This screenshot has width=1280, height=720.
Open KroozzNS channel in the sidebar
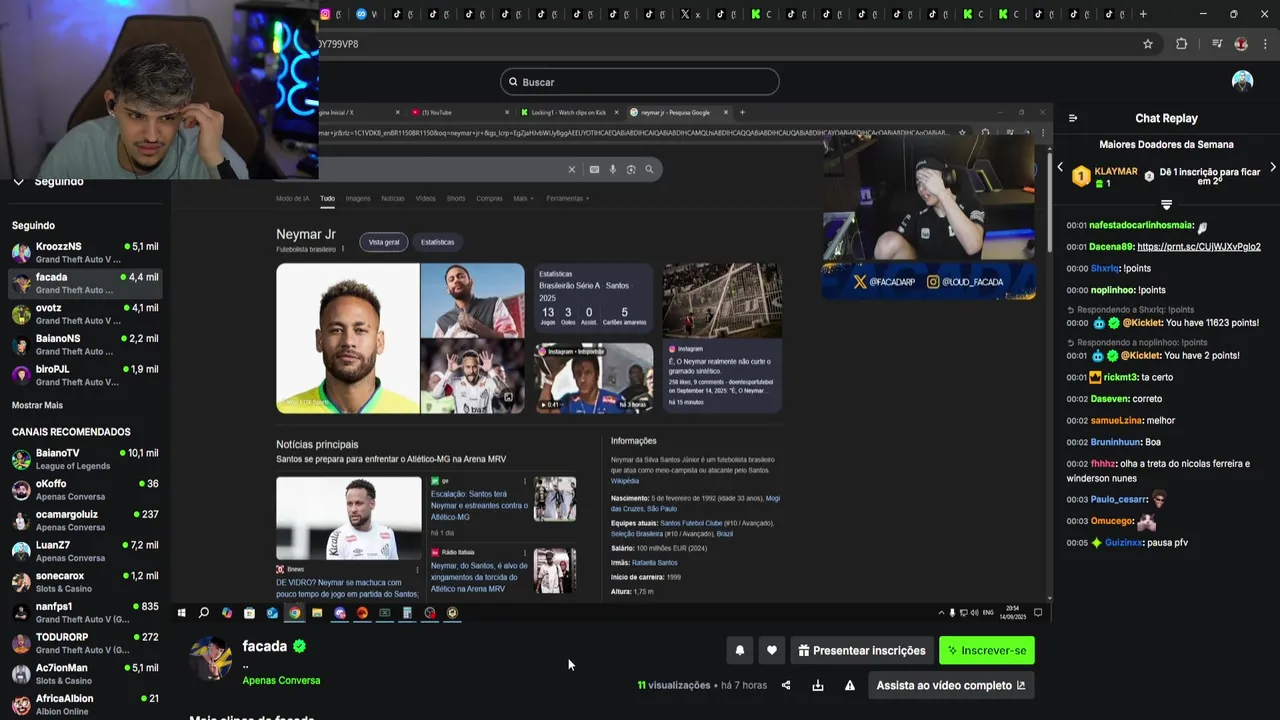(x=85, y=252)
